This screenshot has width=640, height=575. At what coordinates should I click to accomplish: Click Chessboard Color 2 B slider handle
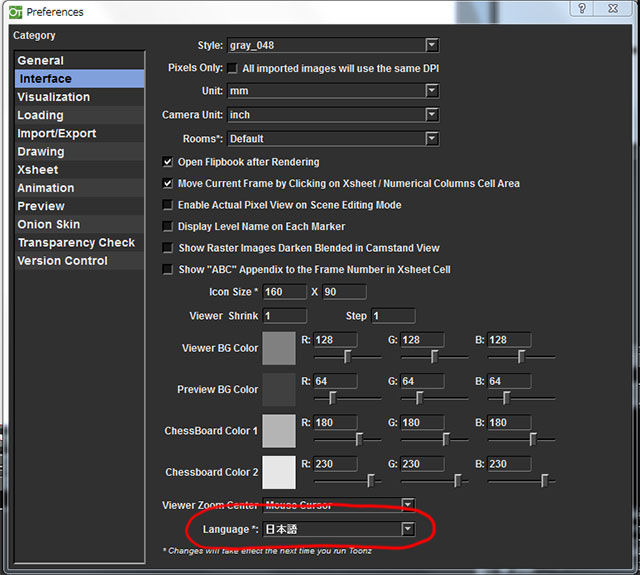545,481
